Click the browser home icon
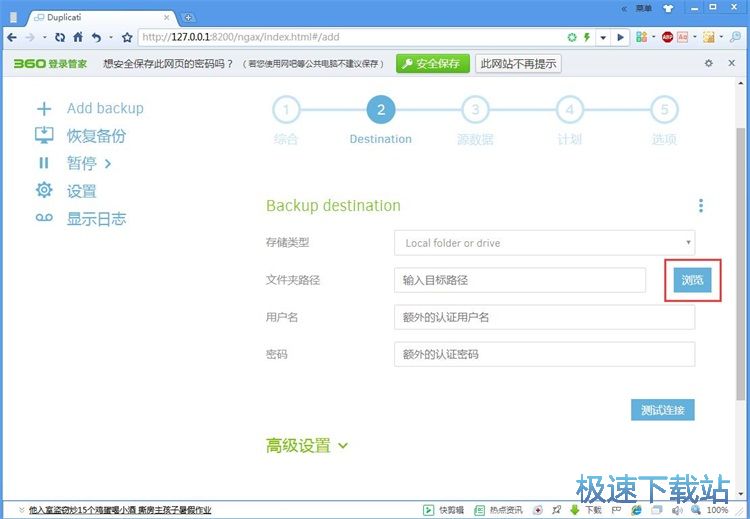The height and width of the screenshot is (519, 750). 79,37
